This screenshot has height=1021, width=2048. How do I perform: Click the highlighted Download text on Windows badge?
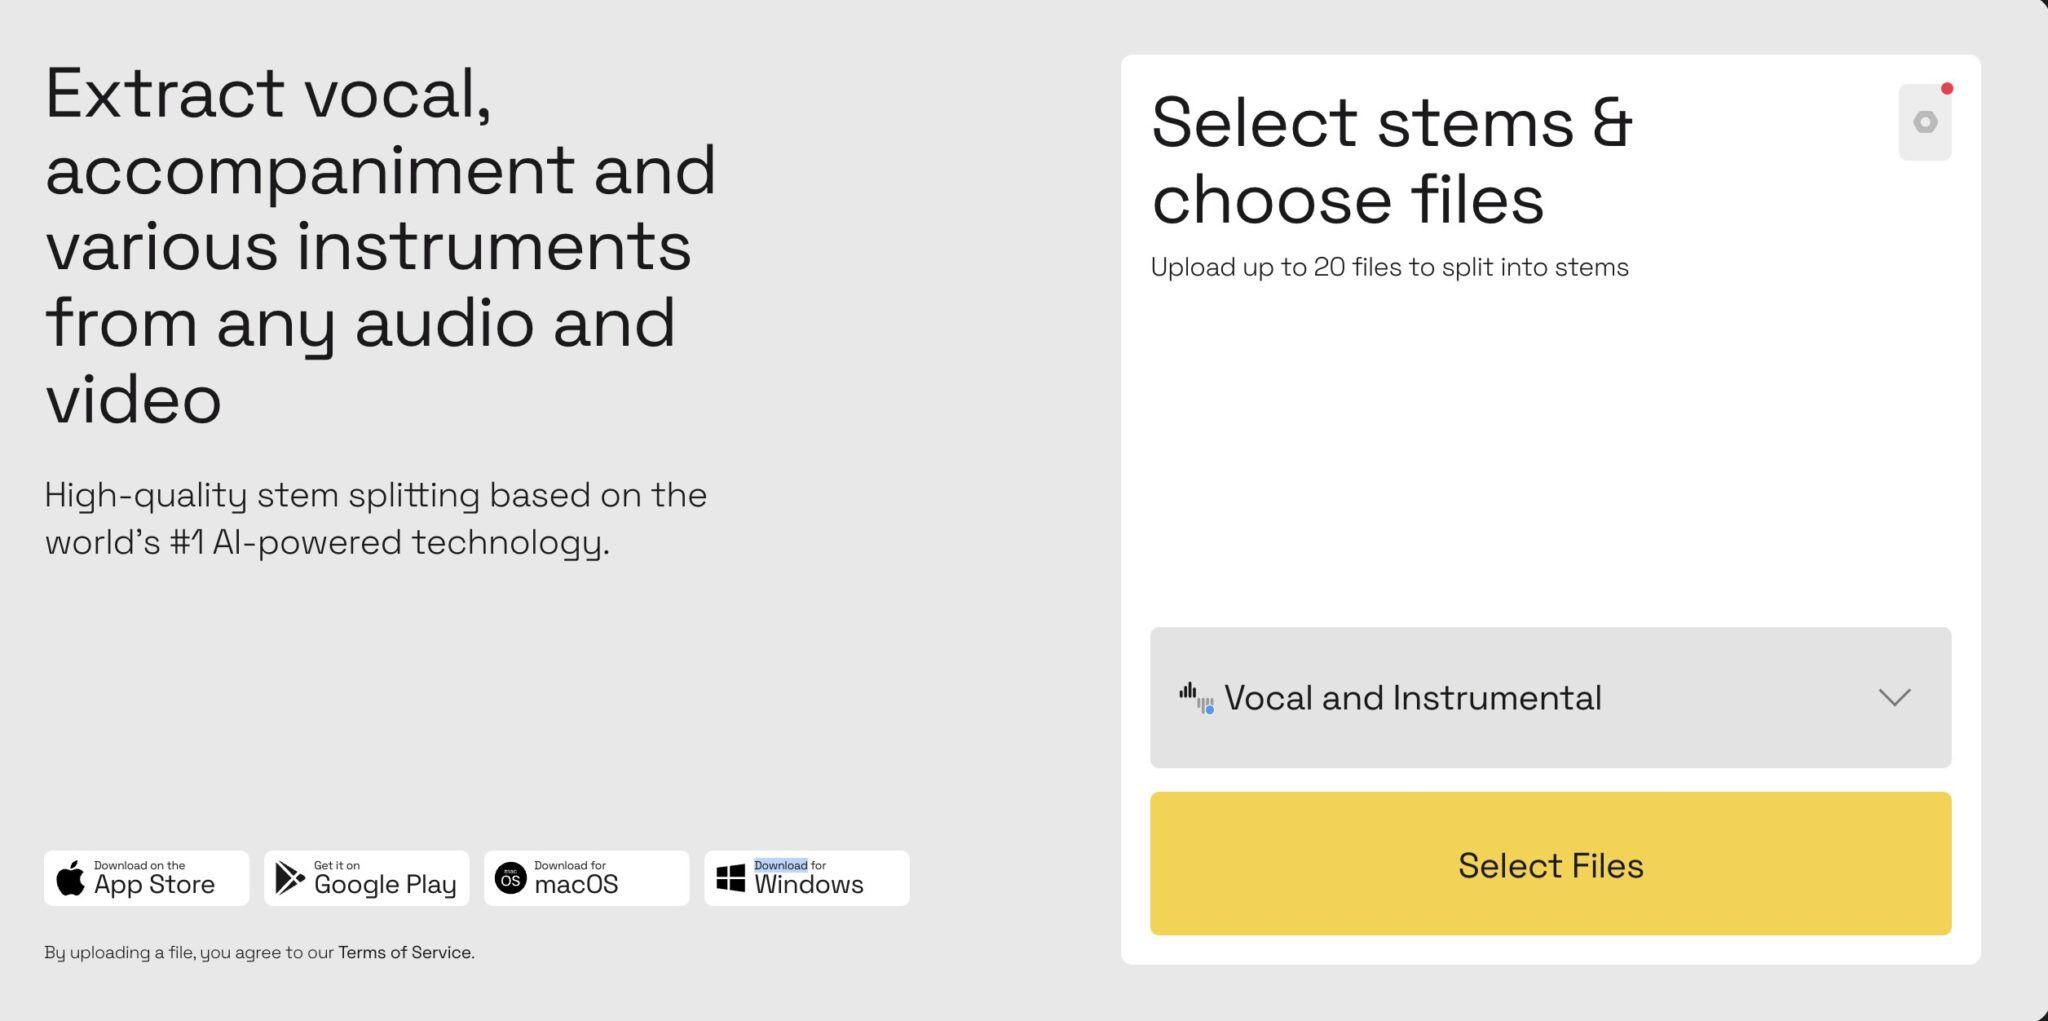(x=780, y=865)
